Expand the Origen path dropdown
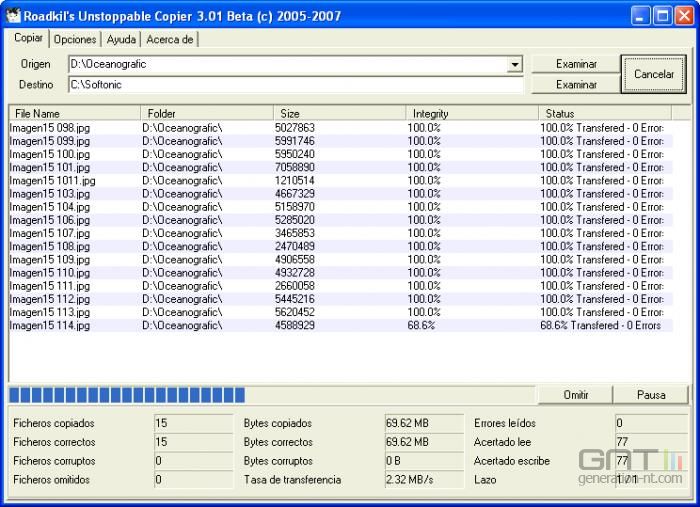700x507 pixels. point(515,64)
